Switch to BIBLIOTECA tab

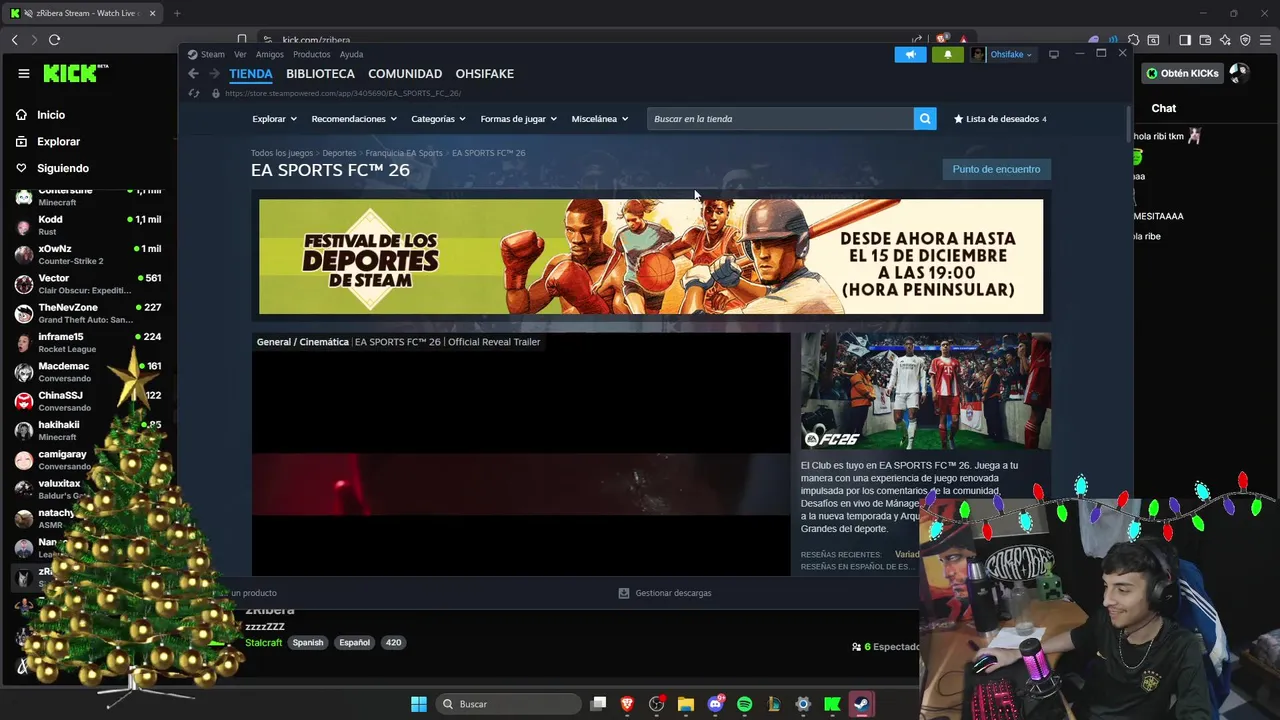[x=320, y=74]
